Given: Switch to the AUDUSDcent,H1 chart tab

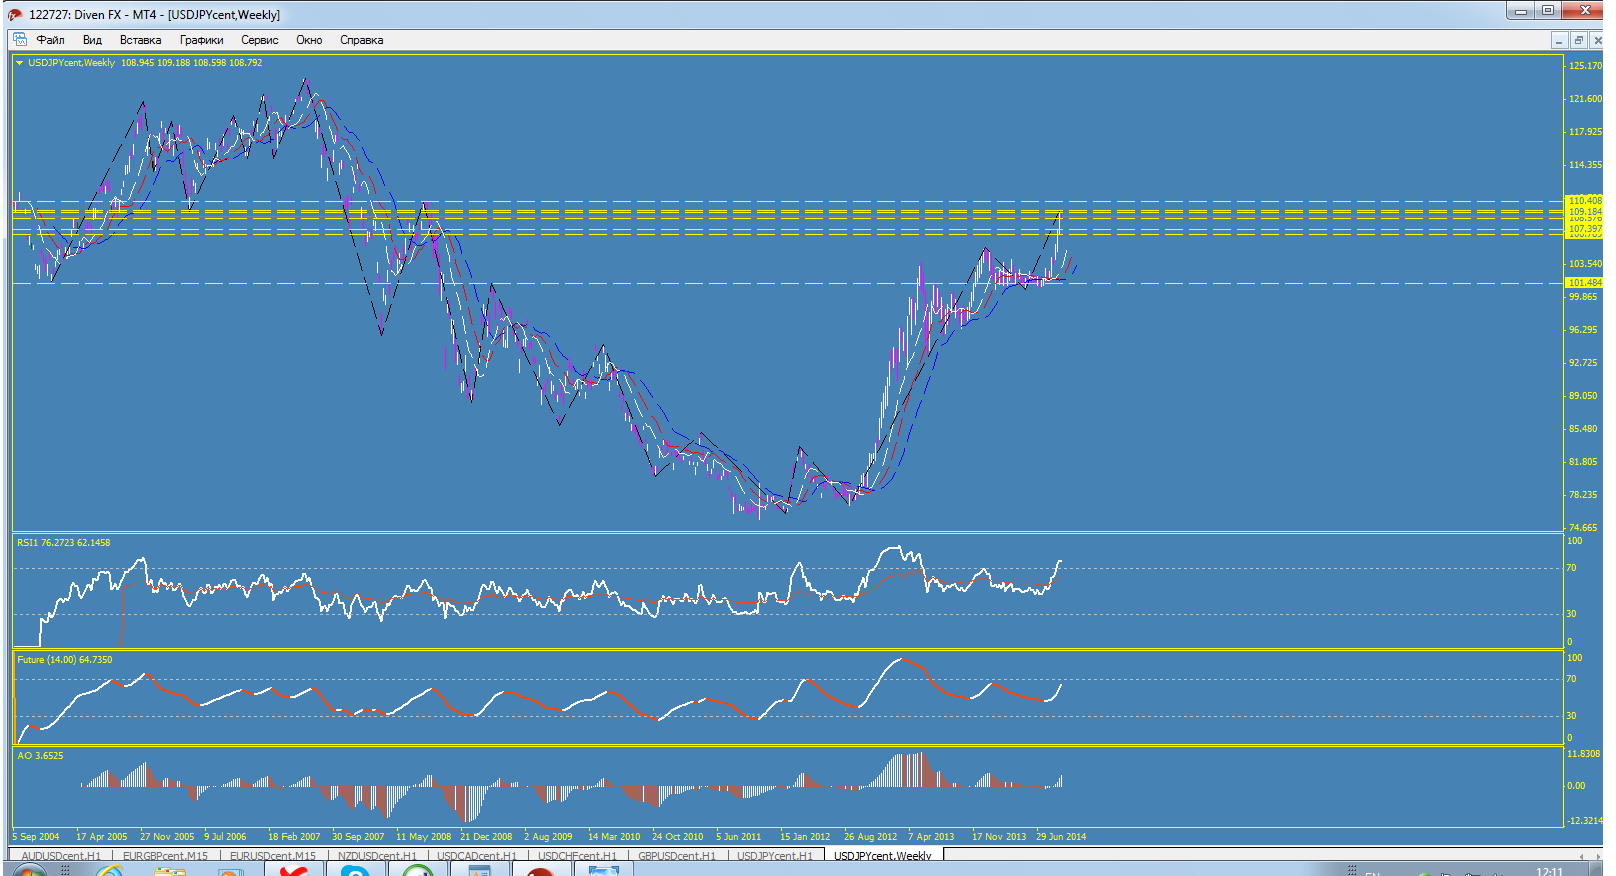Looking at the screenshot, I should click(x=61, y=856).
